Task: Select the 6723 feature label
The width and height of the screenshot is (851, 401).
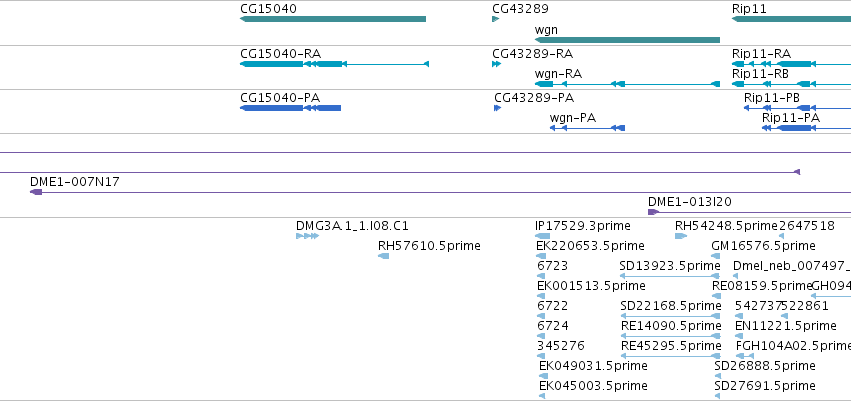Action: 552,266
